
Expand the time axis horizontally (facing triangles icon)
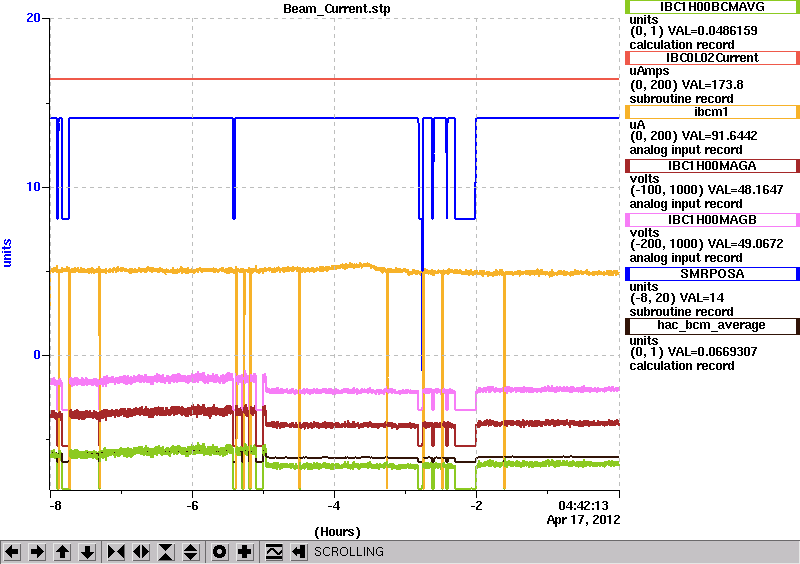pos(141,552)
